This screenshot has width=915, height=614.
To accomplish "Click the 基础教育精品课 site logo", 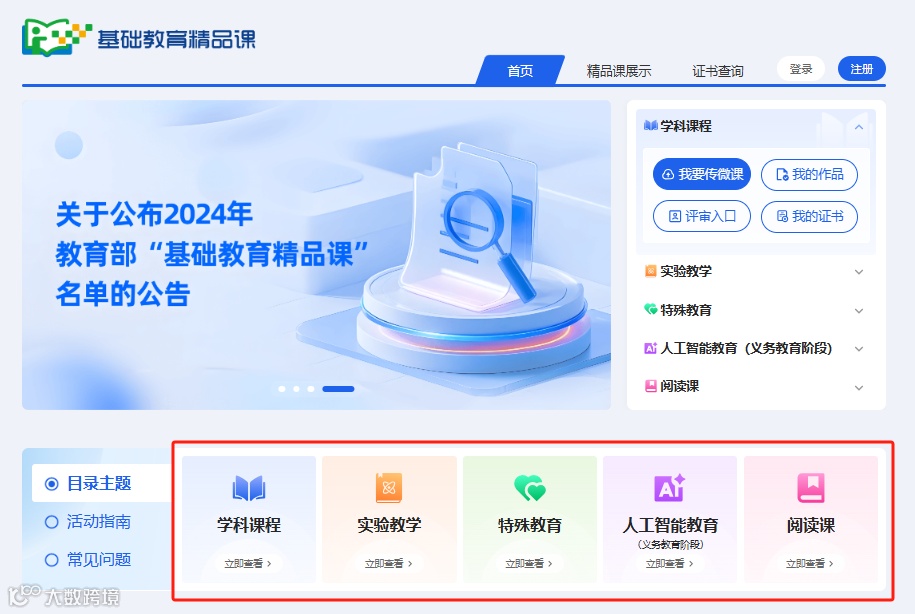I will coord(139,38).
